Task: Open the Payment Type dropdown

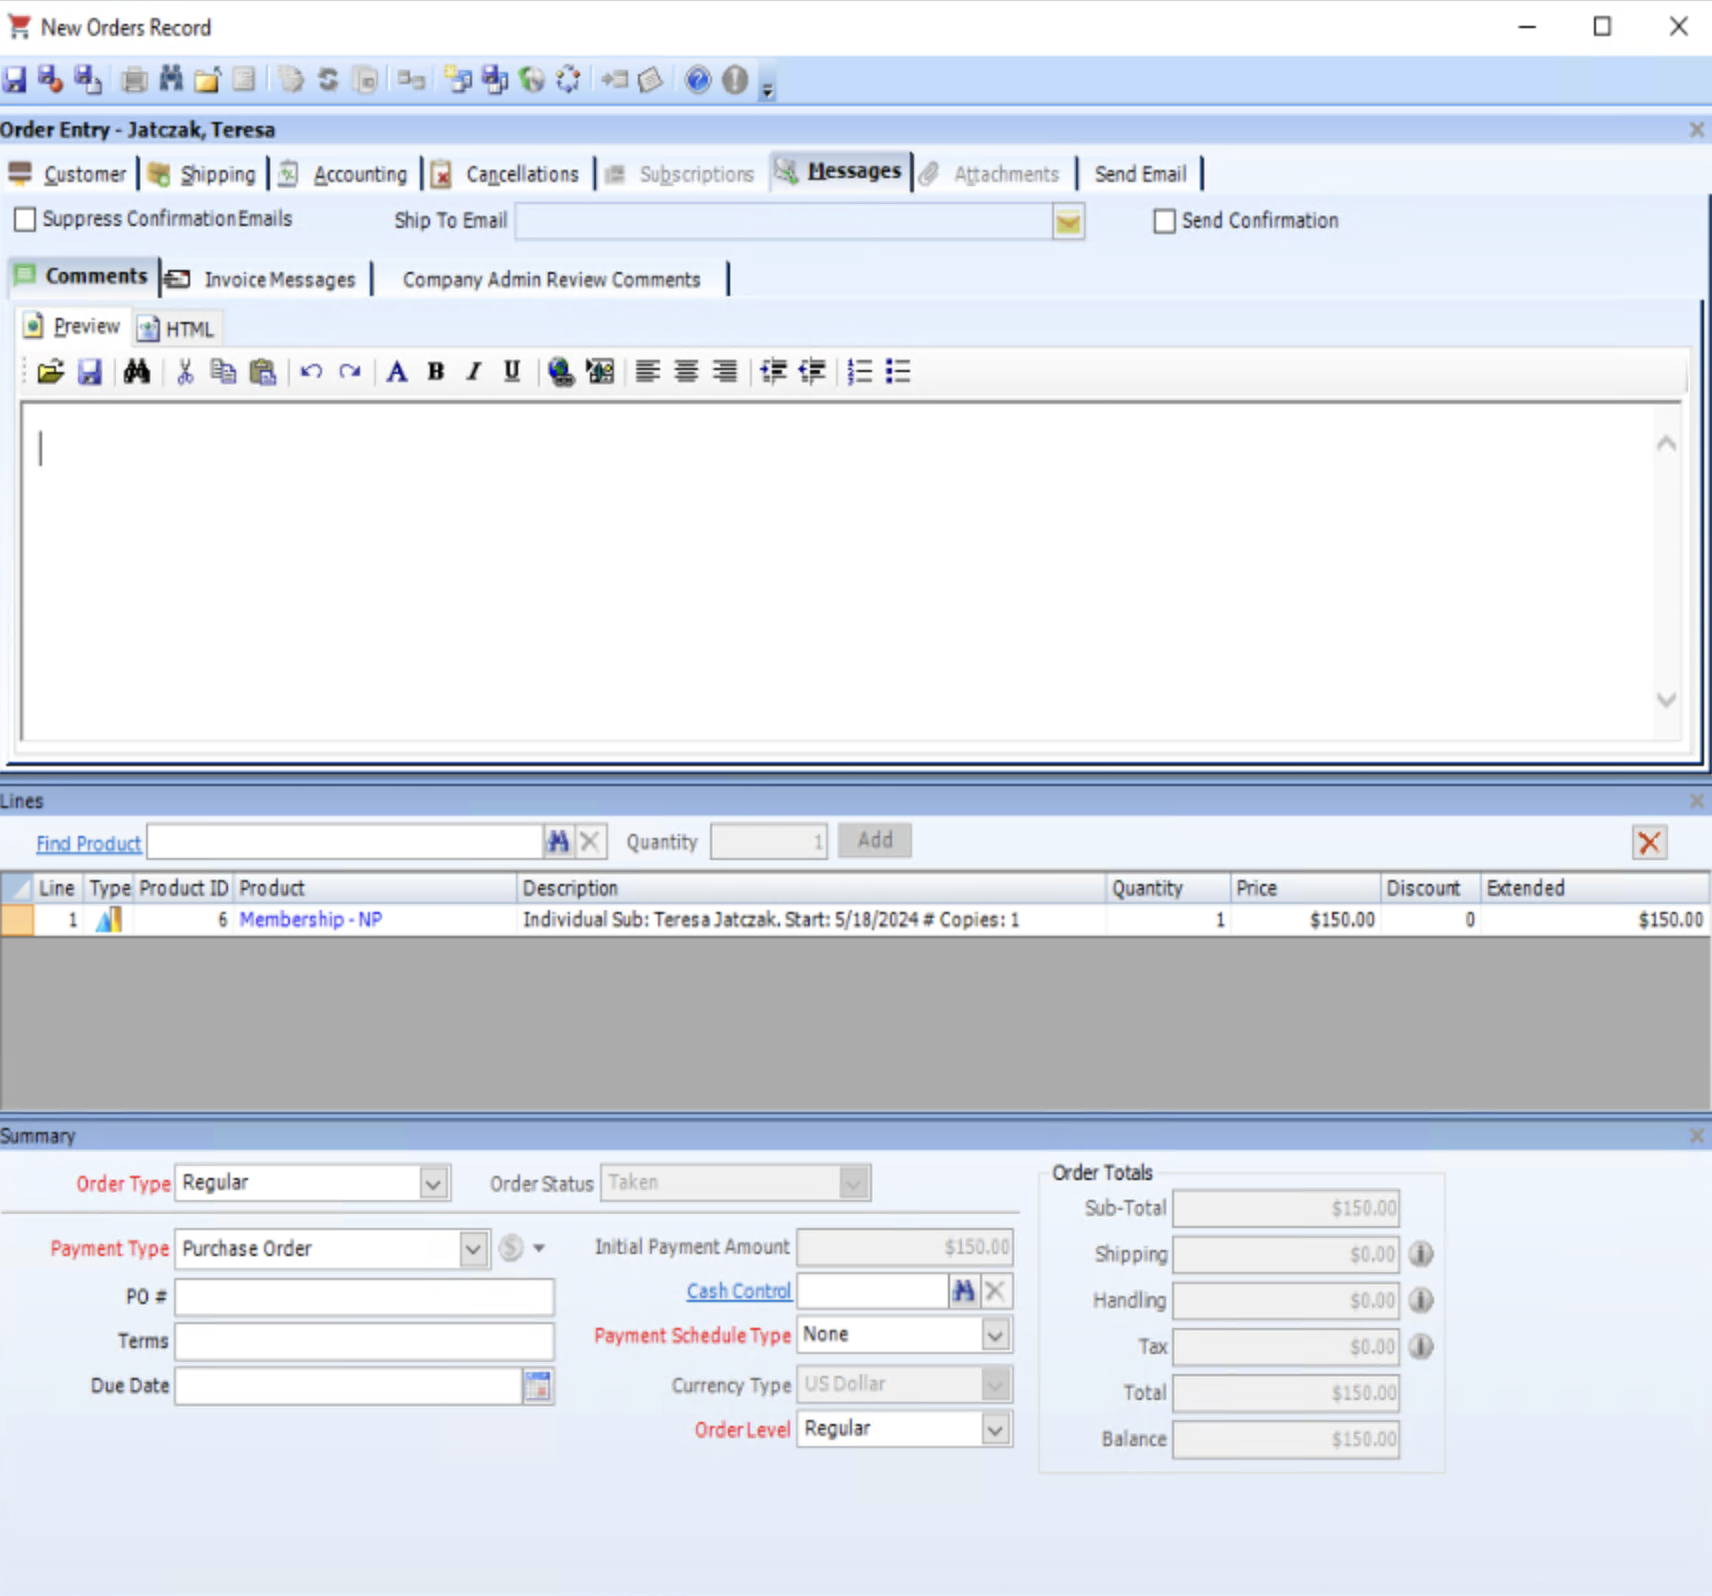Action: (x=473, y=1249)
